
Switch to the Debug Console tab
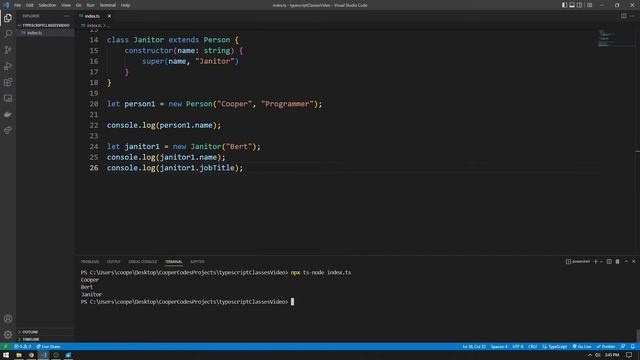point(142,262)
